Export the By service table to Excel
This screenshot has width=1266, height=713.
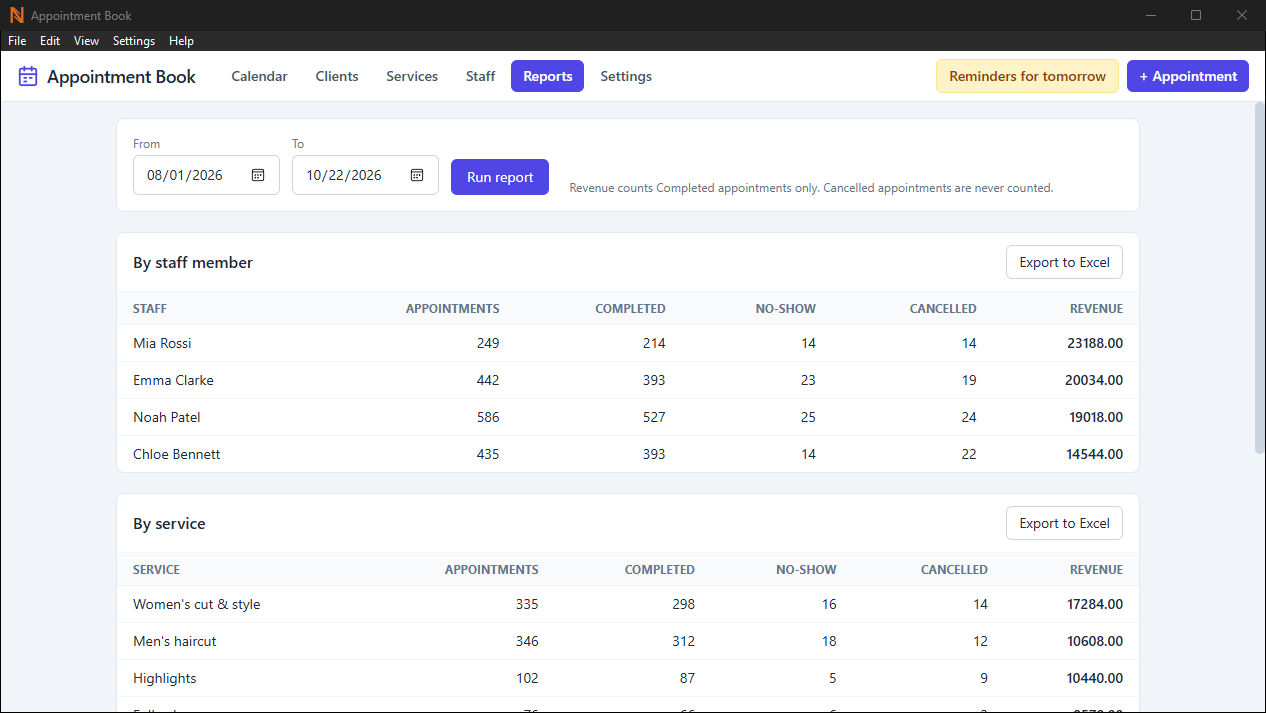1064,523
